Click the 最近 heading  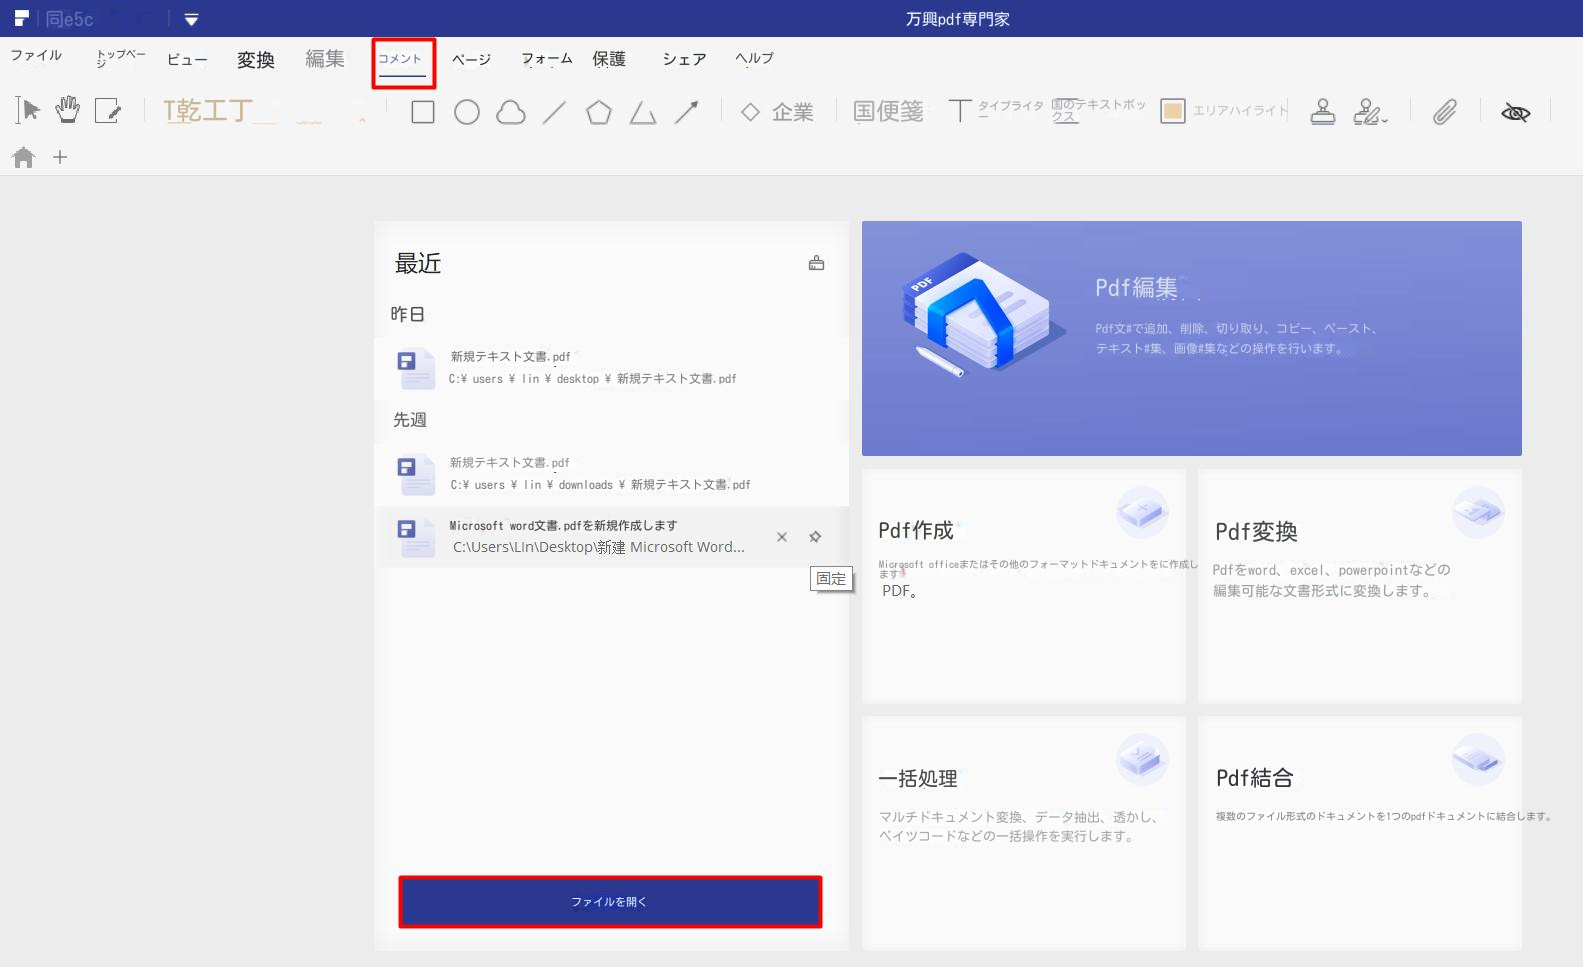click(418, 263)
